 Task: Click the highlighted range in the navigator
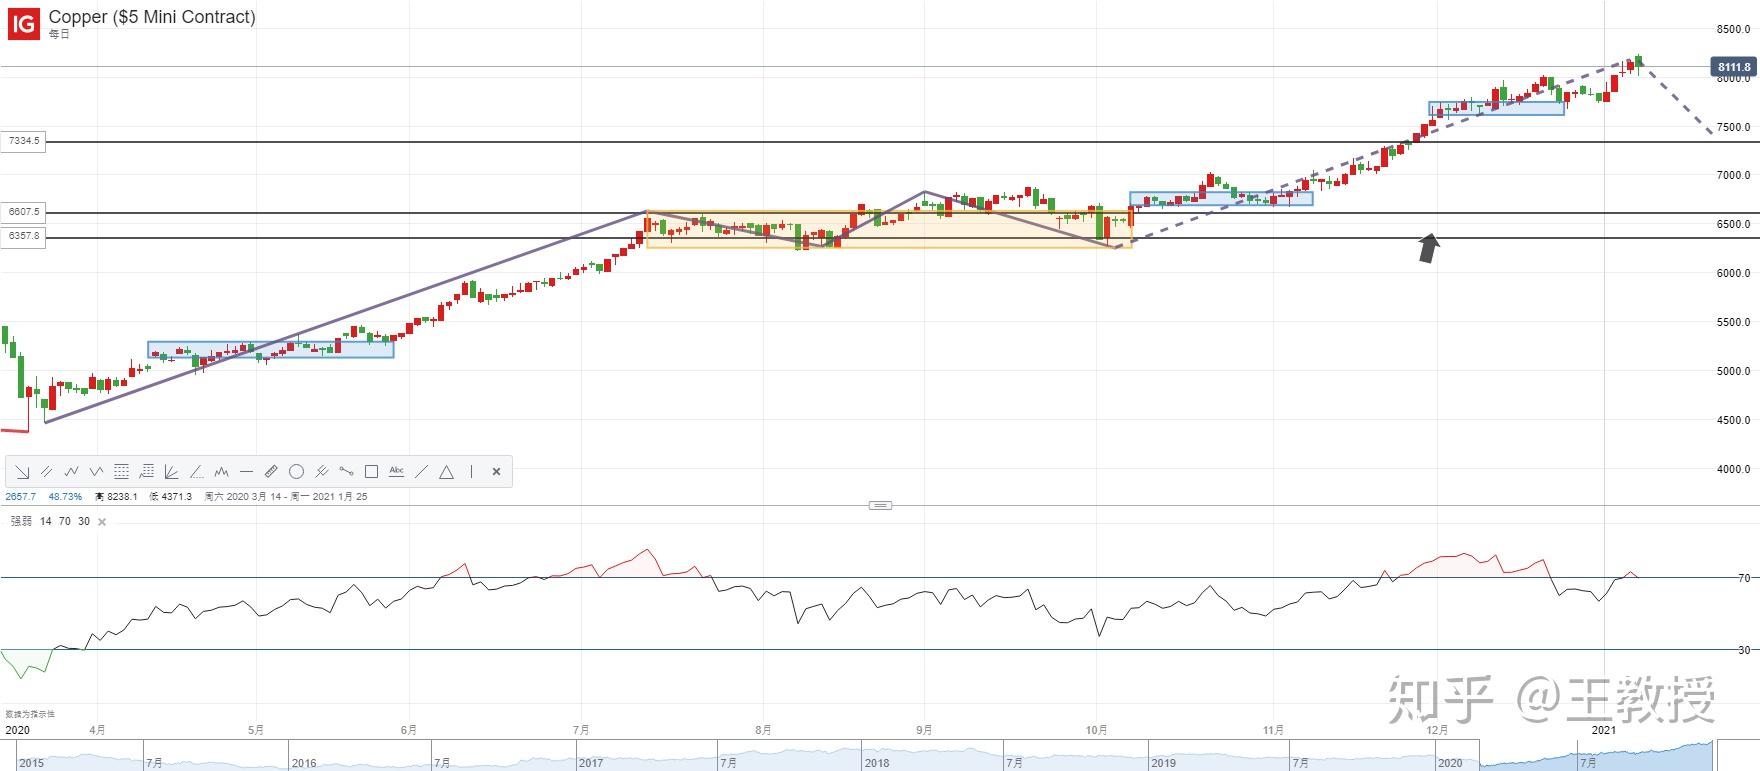(x=1597, y=755)
